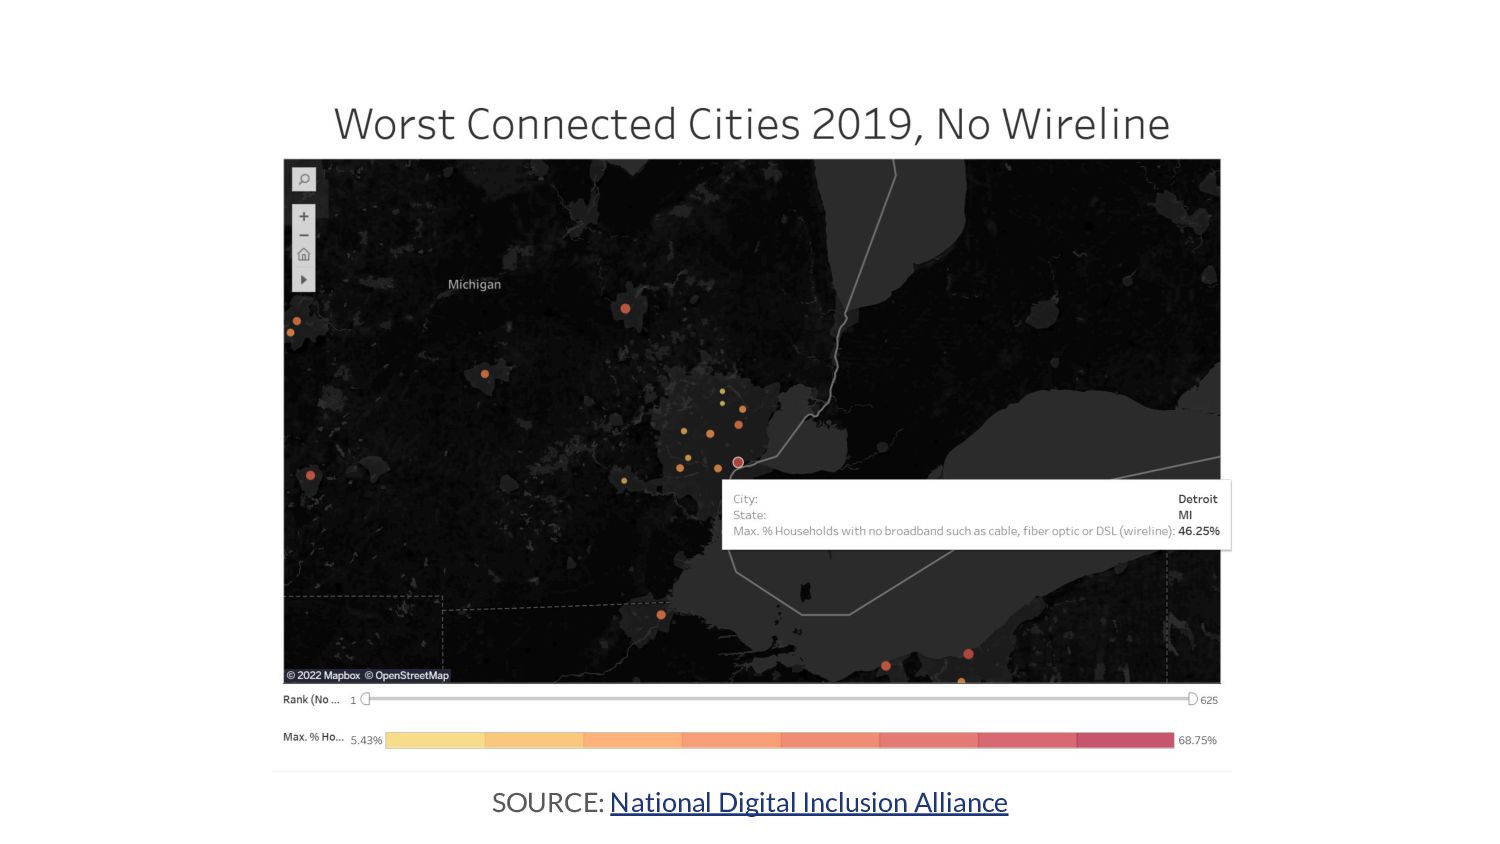Expand map tools with the arrow icon
The height and width of the screenshot is (844, 1500).
point(304,280)
